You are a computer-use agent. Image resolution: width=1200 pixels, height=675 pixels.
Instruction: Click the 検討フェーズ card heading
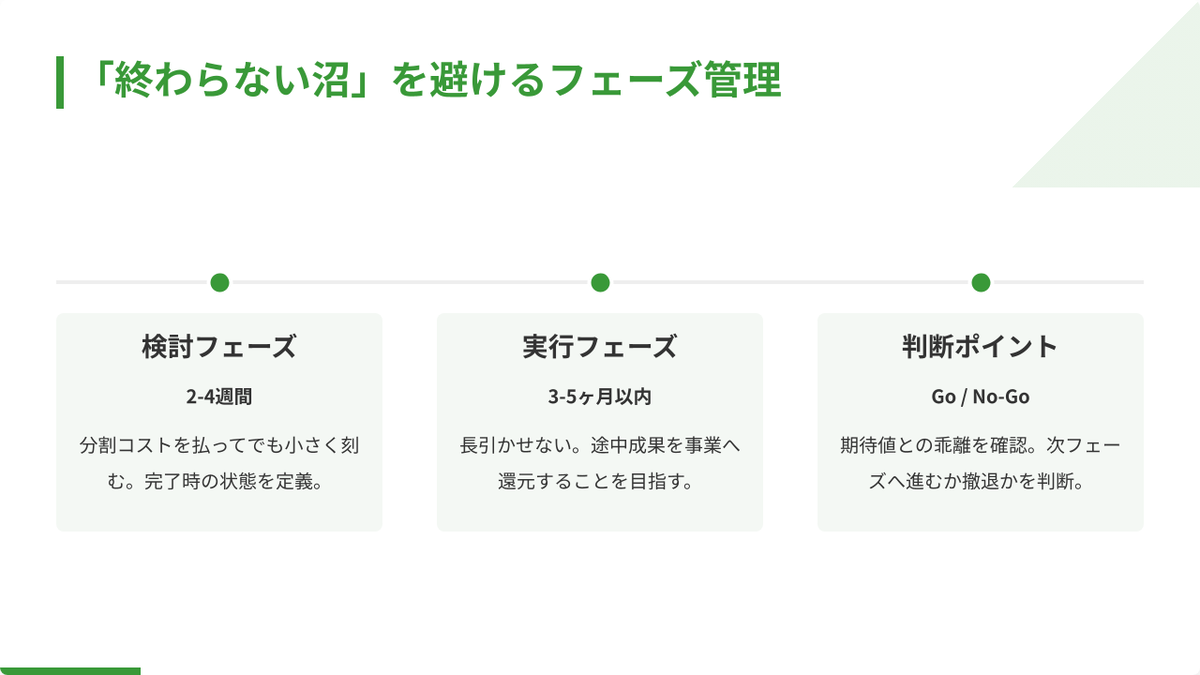click(x=220, y=347)
